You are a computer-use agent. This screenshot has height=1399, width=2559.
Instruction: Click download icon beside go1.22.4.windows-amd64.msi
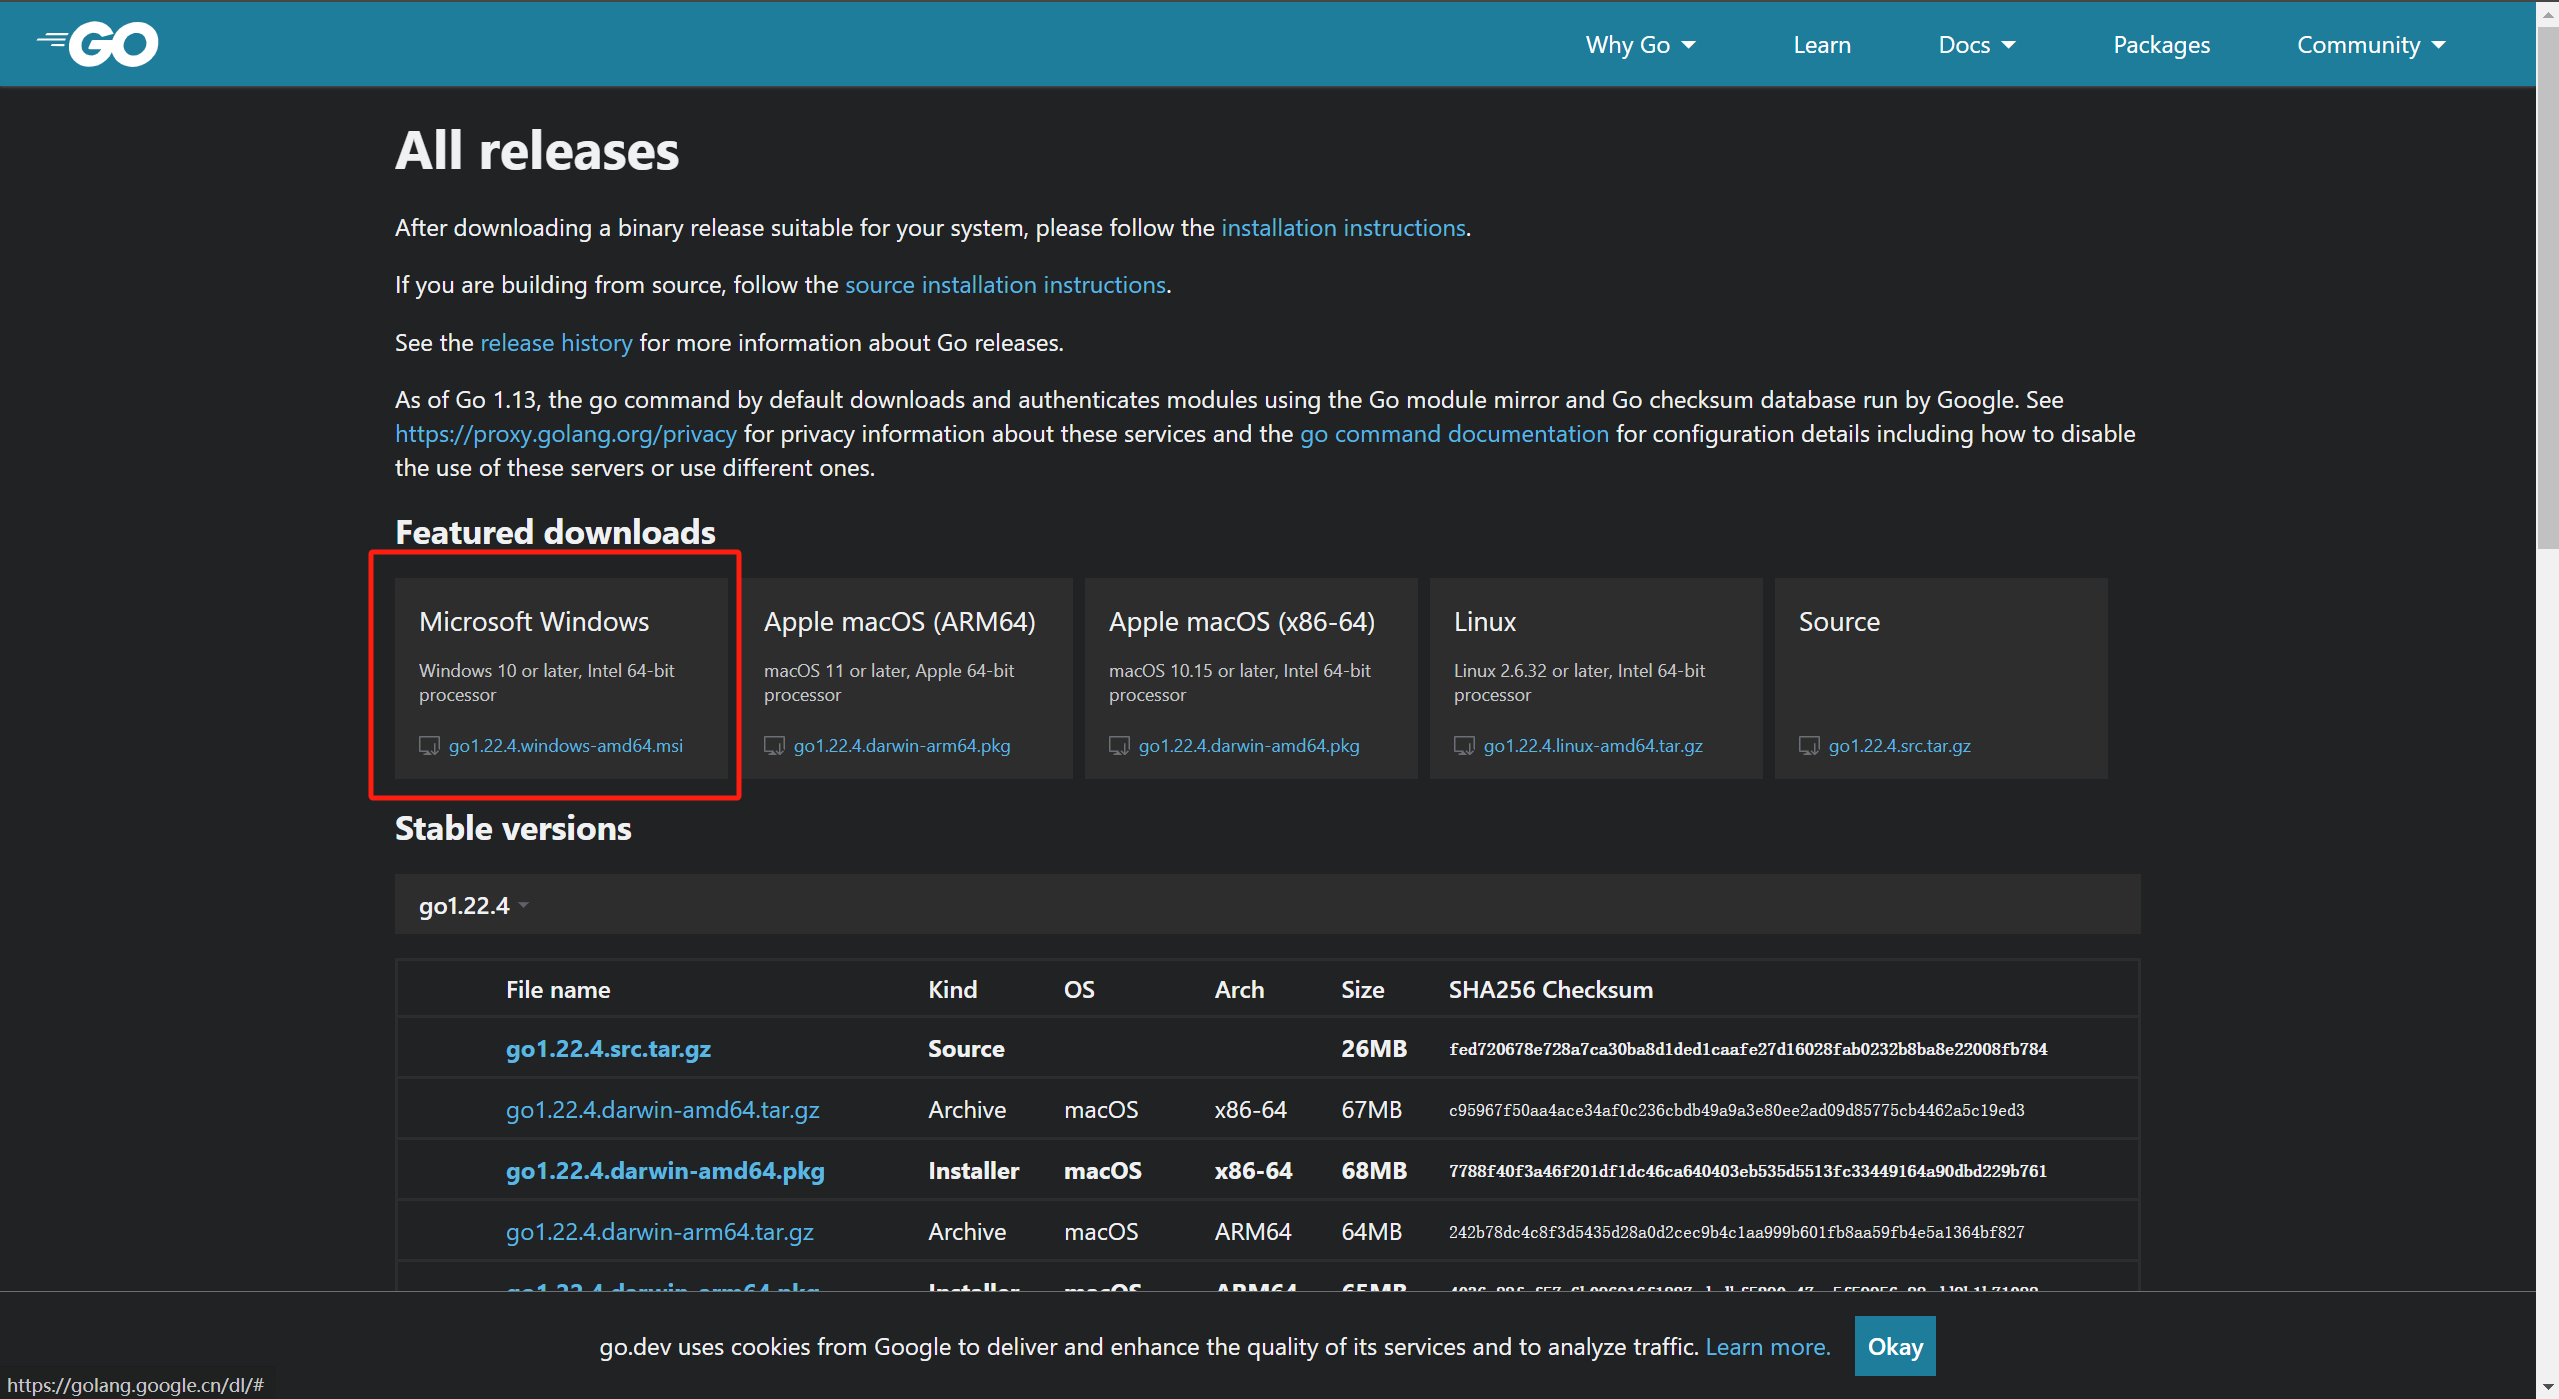[429, 746]
